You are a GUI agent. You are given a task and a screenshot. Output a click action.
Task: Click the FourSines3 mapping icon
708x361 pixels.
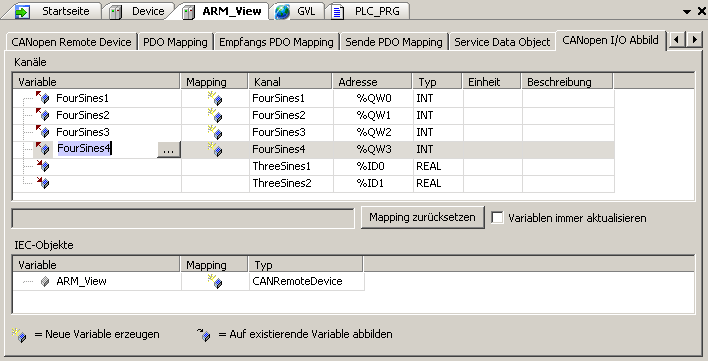[x=215, y=133]
